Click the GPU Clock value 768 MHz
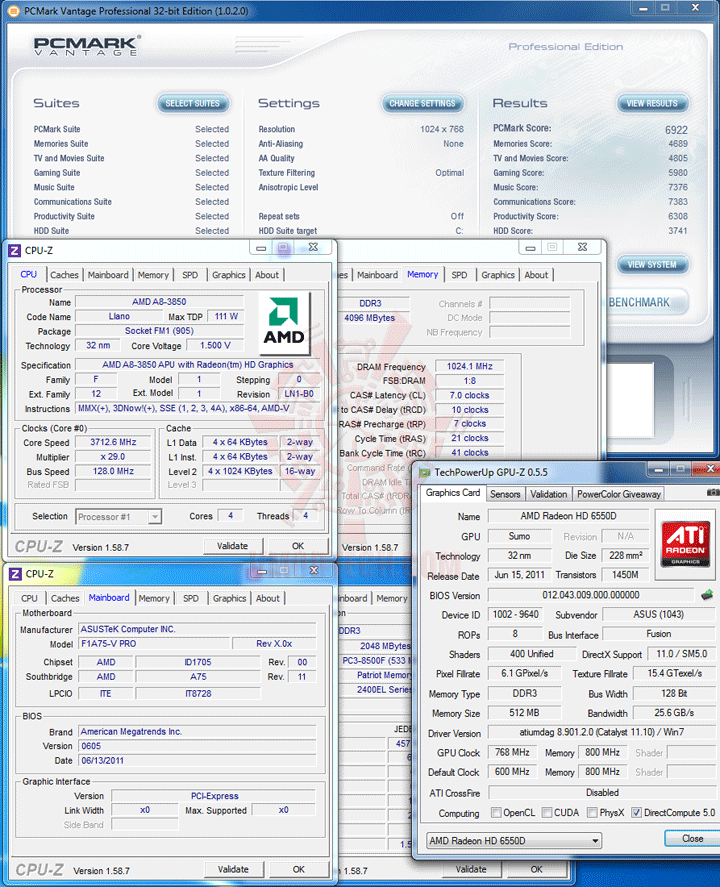Viewport: 720px width, 887px height. pos(512,752)
